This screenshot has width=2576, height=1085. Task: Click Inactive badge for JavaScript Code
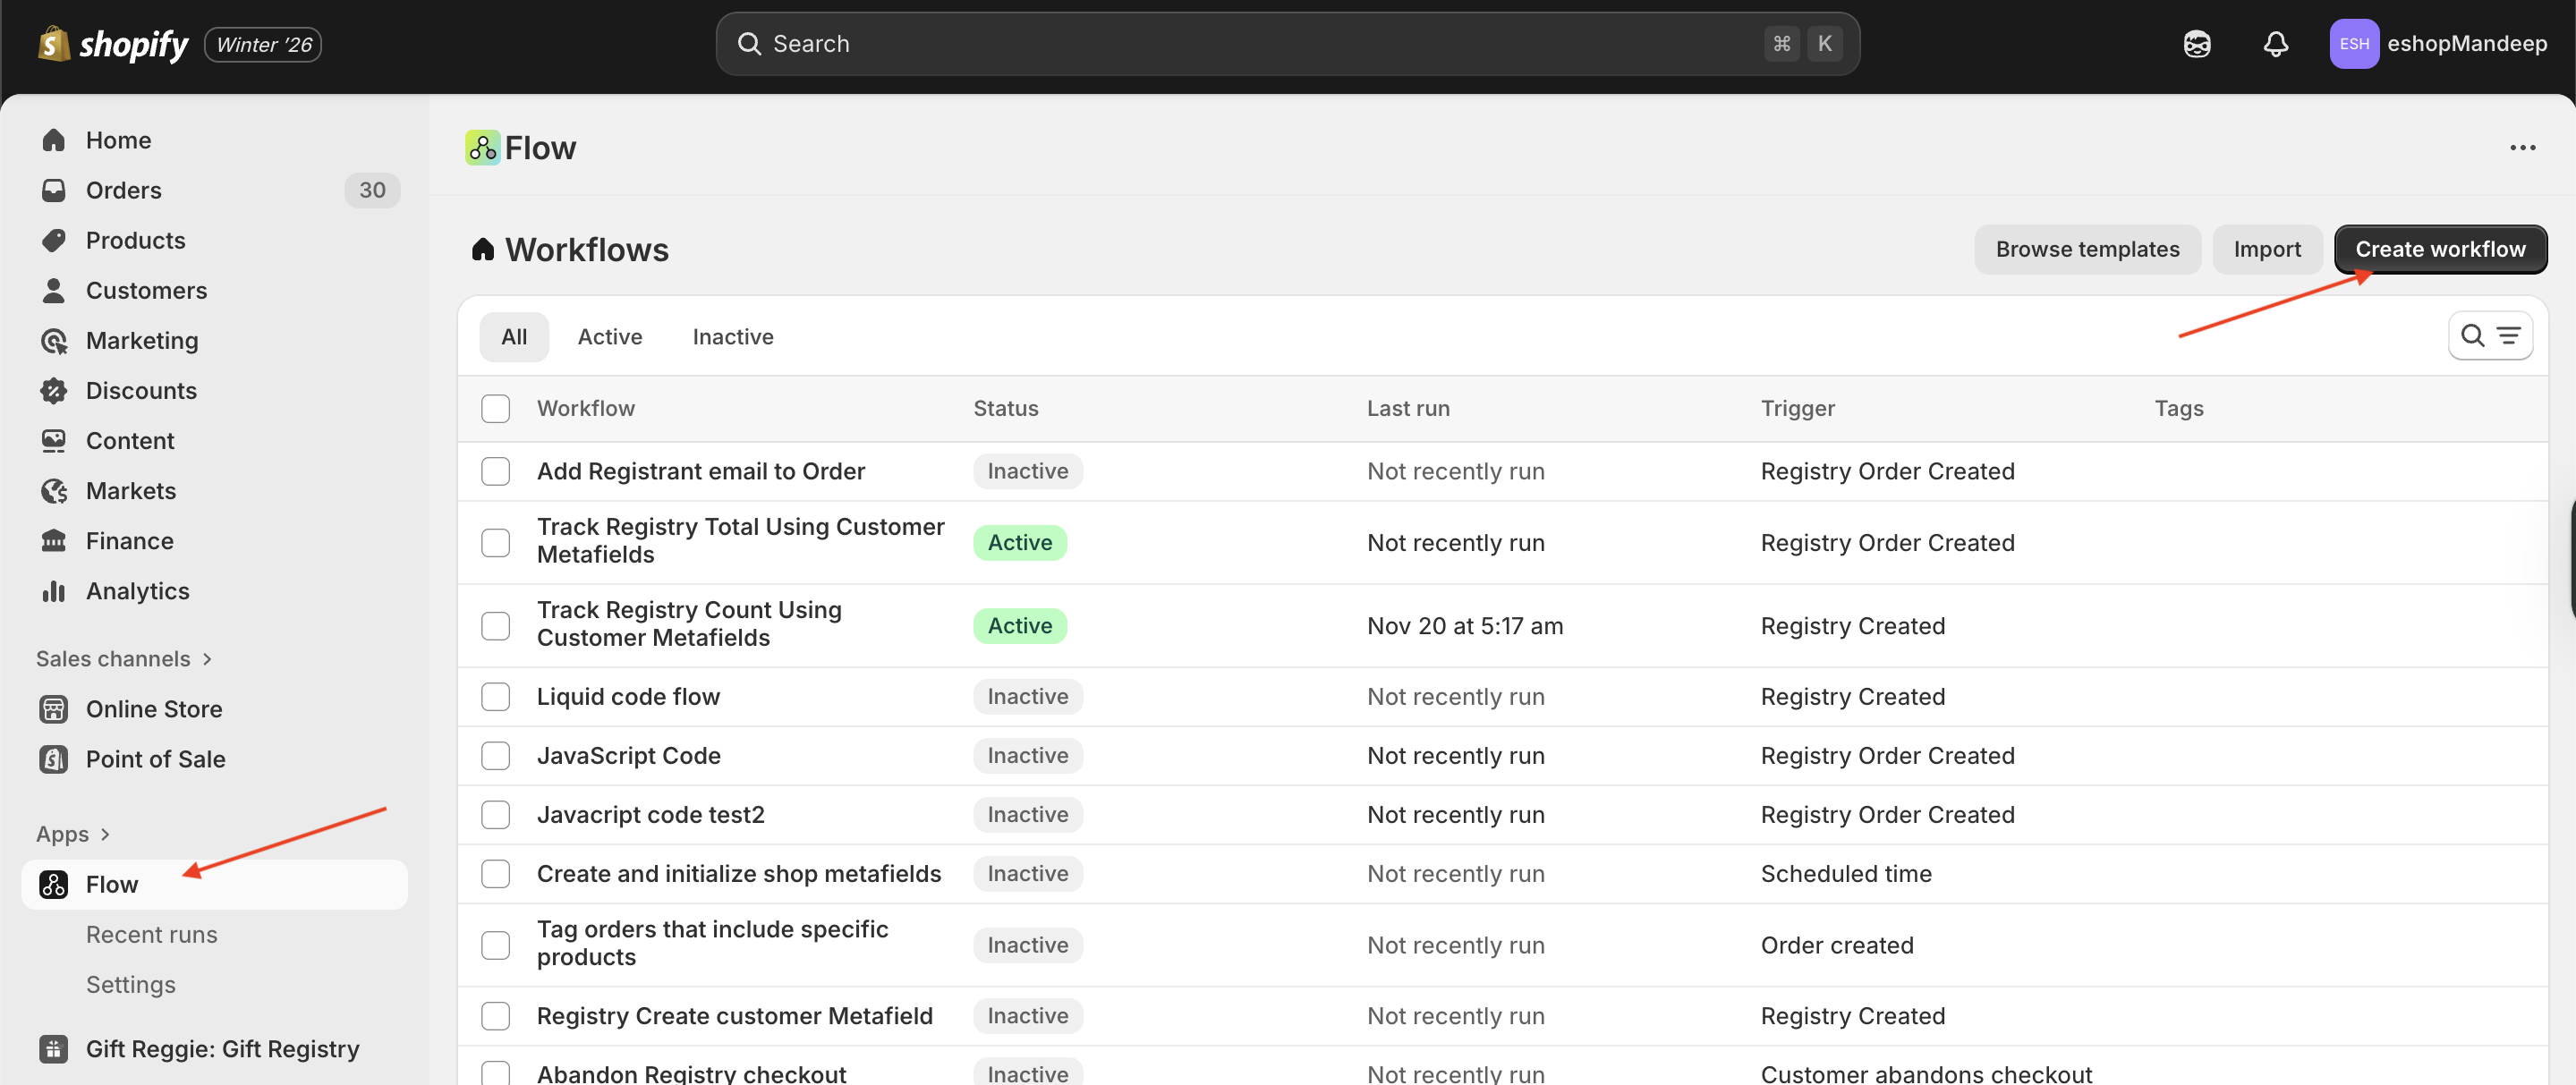click(1028, 755)
